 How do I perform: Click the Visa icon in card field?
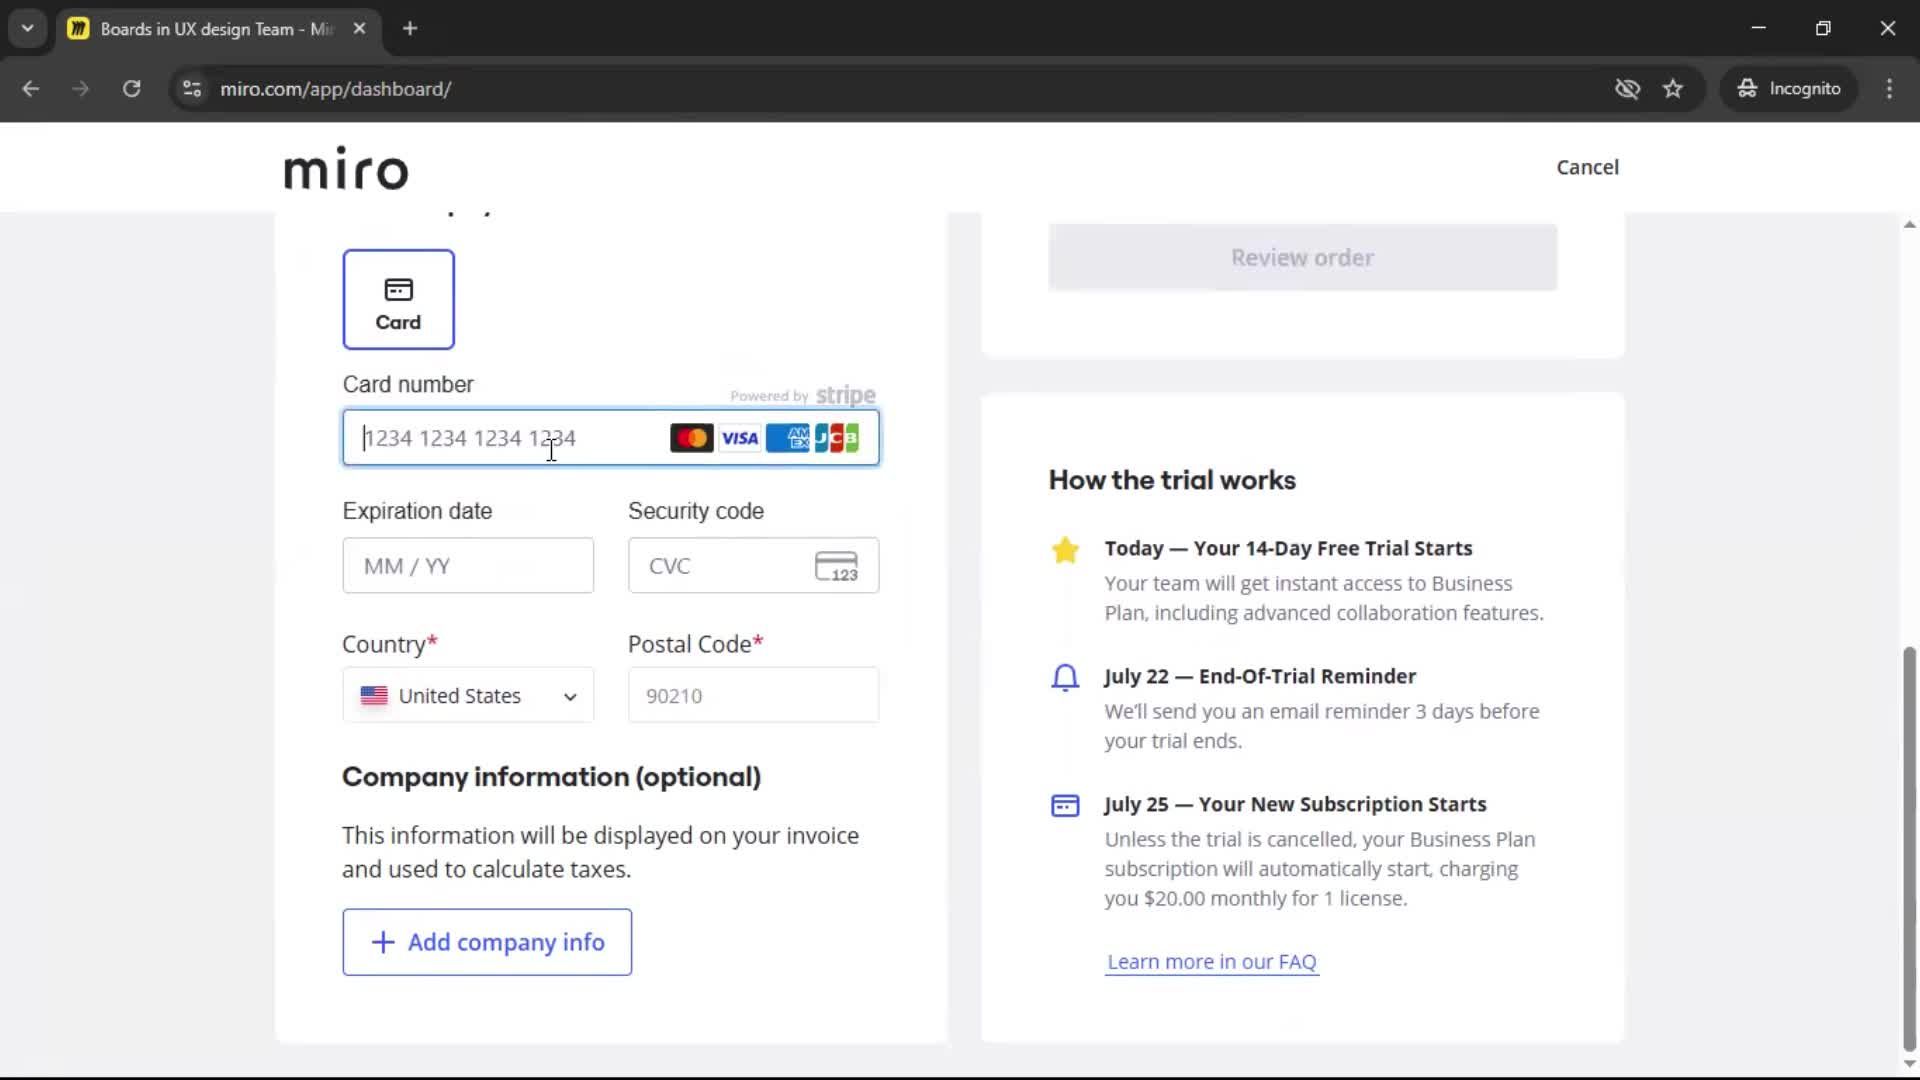(x=740, y=438)
